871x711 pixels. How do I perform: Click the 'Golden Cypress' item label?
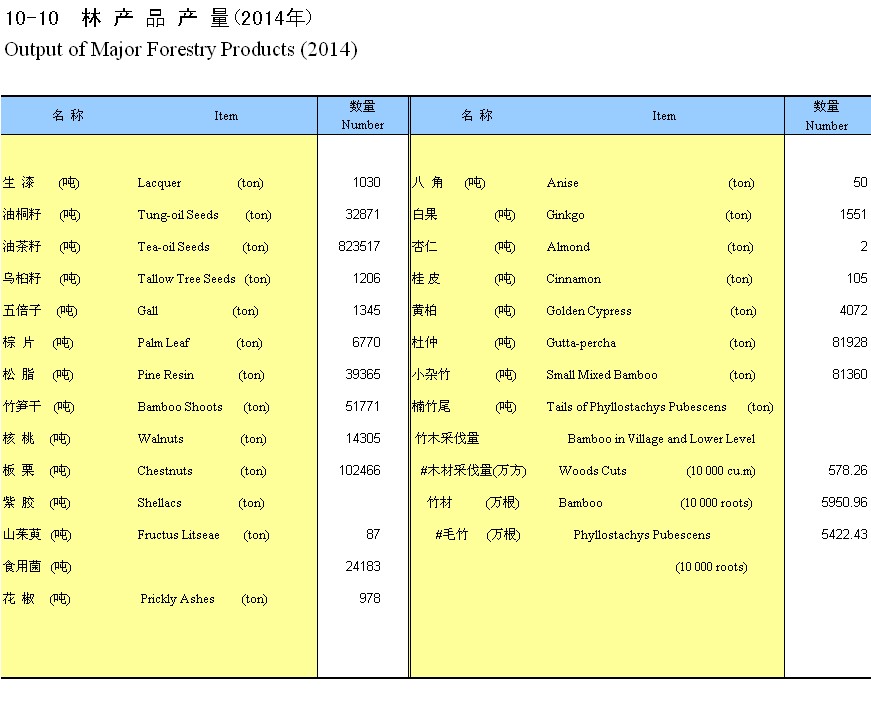(x=589, y=311)
